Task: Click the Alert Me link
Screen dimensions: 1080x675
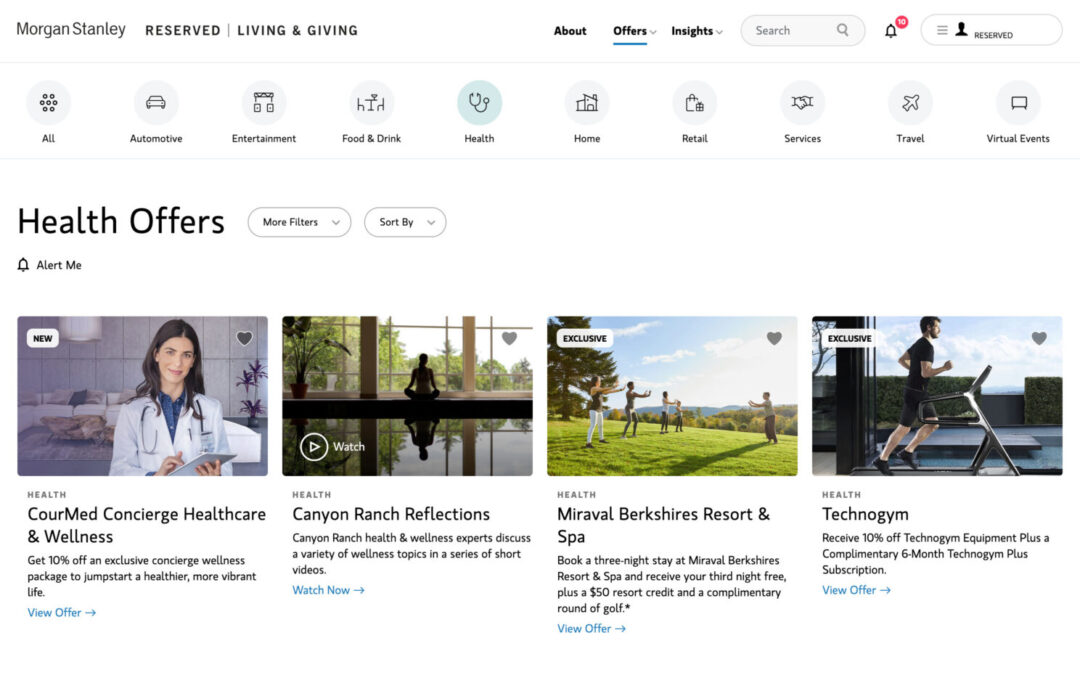Action: (x=59, y=264)
